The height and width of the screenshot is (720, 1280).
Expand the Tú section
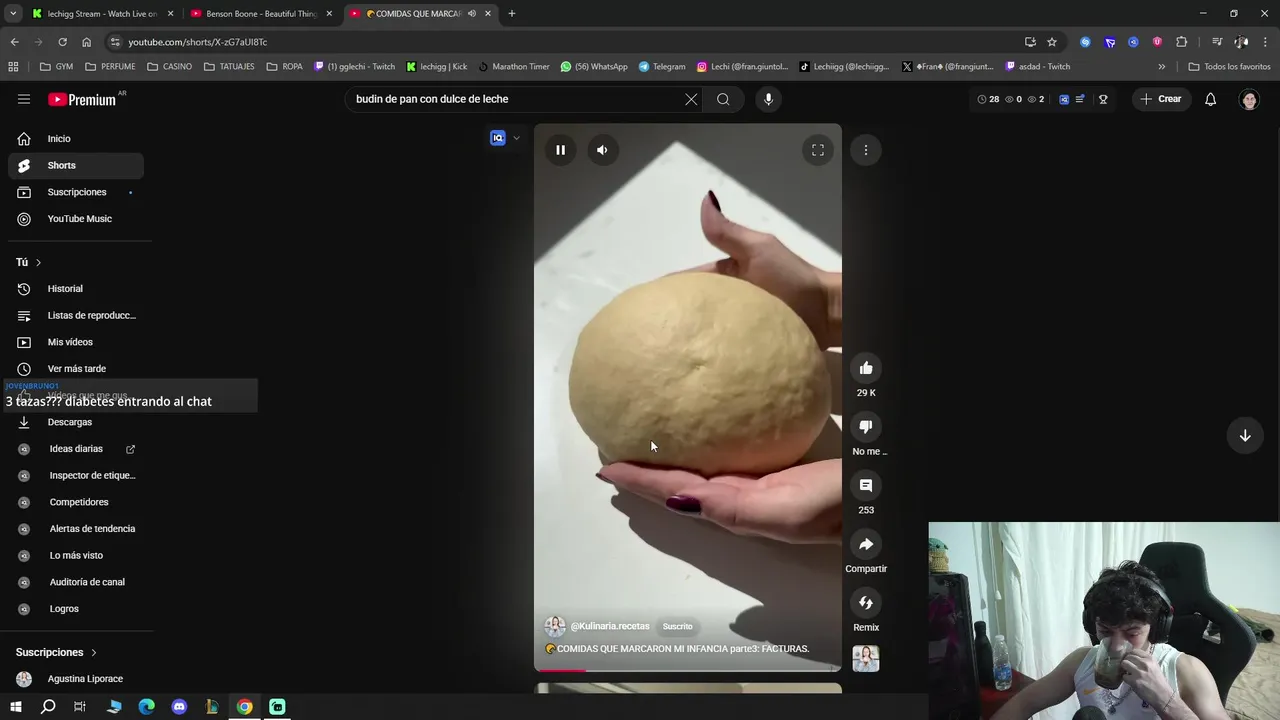(29, 262)
